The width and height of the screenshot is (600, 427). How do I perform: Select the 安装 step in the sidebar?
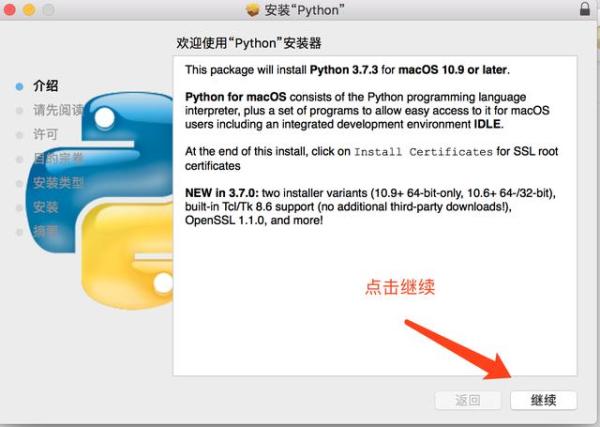[46, 207]
